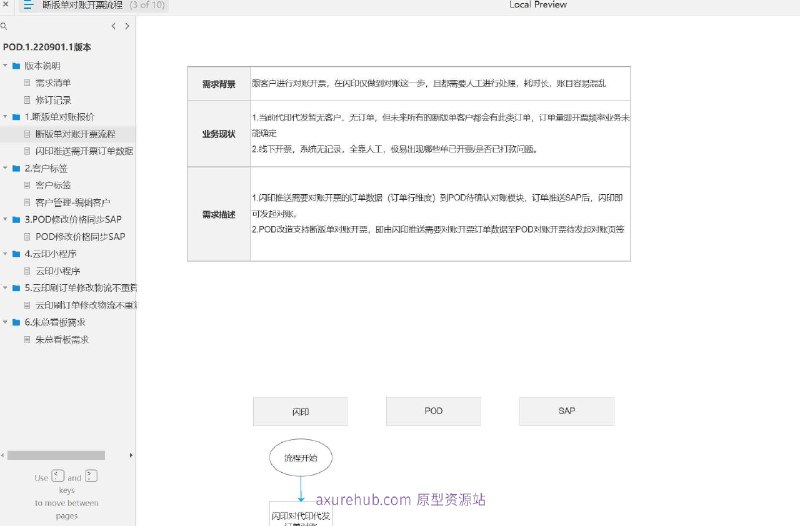The width and height of the screenshot is (800, 526).
Task: Click the SAP swimlane box
Action: coord(566,411)
